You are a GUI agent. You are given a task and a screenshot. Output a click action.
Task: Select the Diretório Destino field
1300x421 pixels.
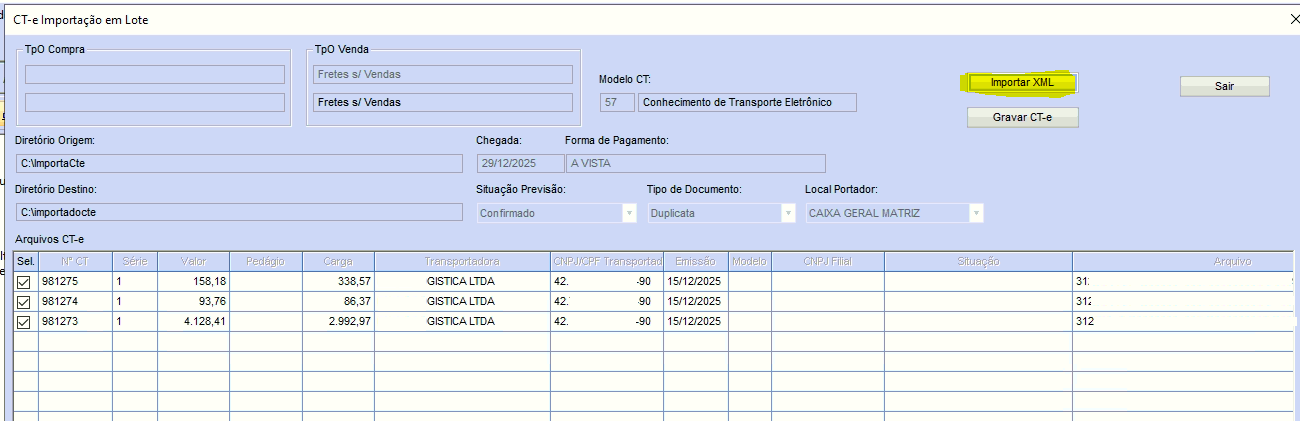click(x=239, y=212)
